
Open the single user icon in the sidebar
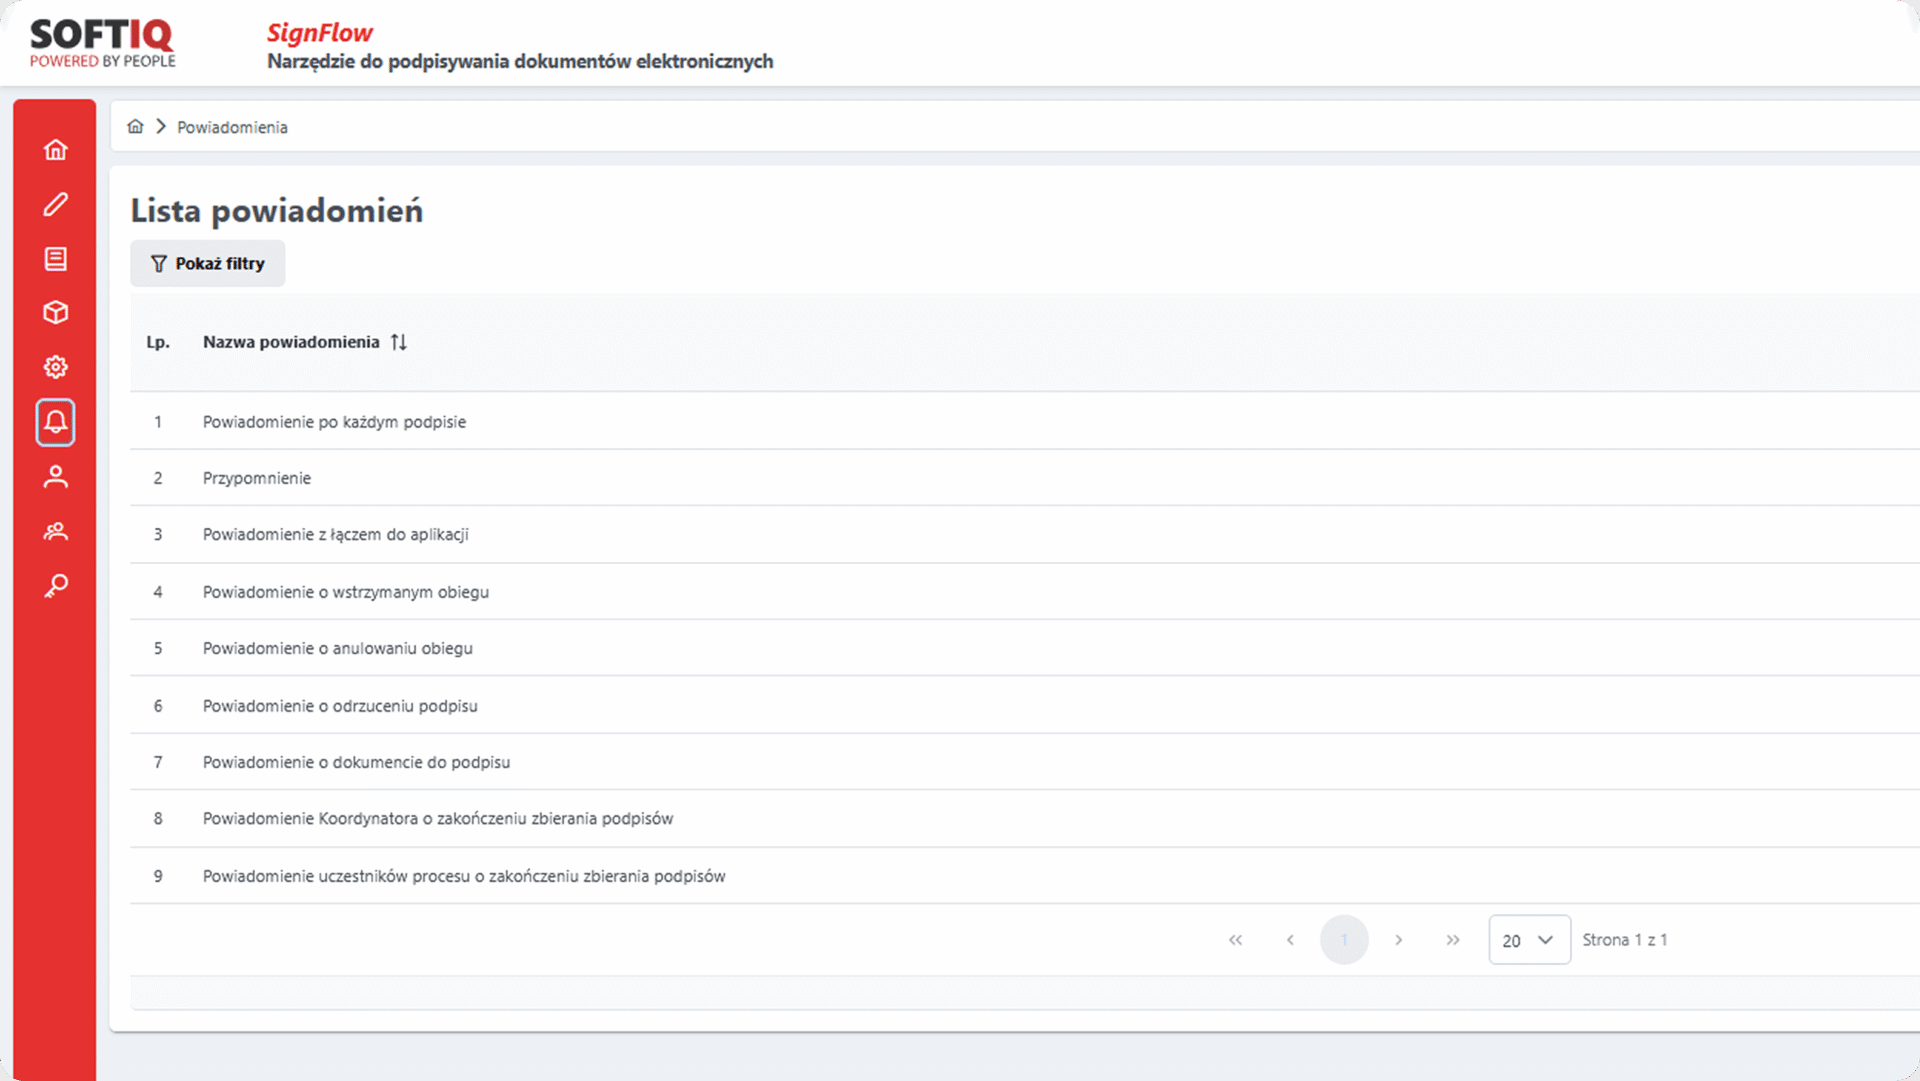pyautogui.click(x=56, y=477)
